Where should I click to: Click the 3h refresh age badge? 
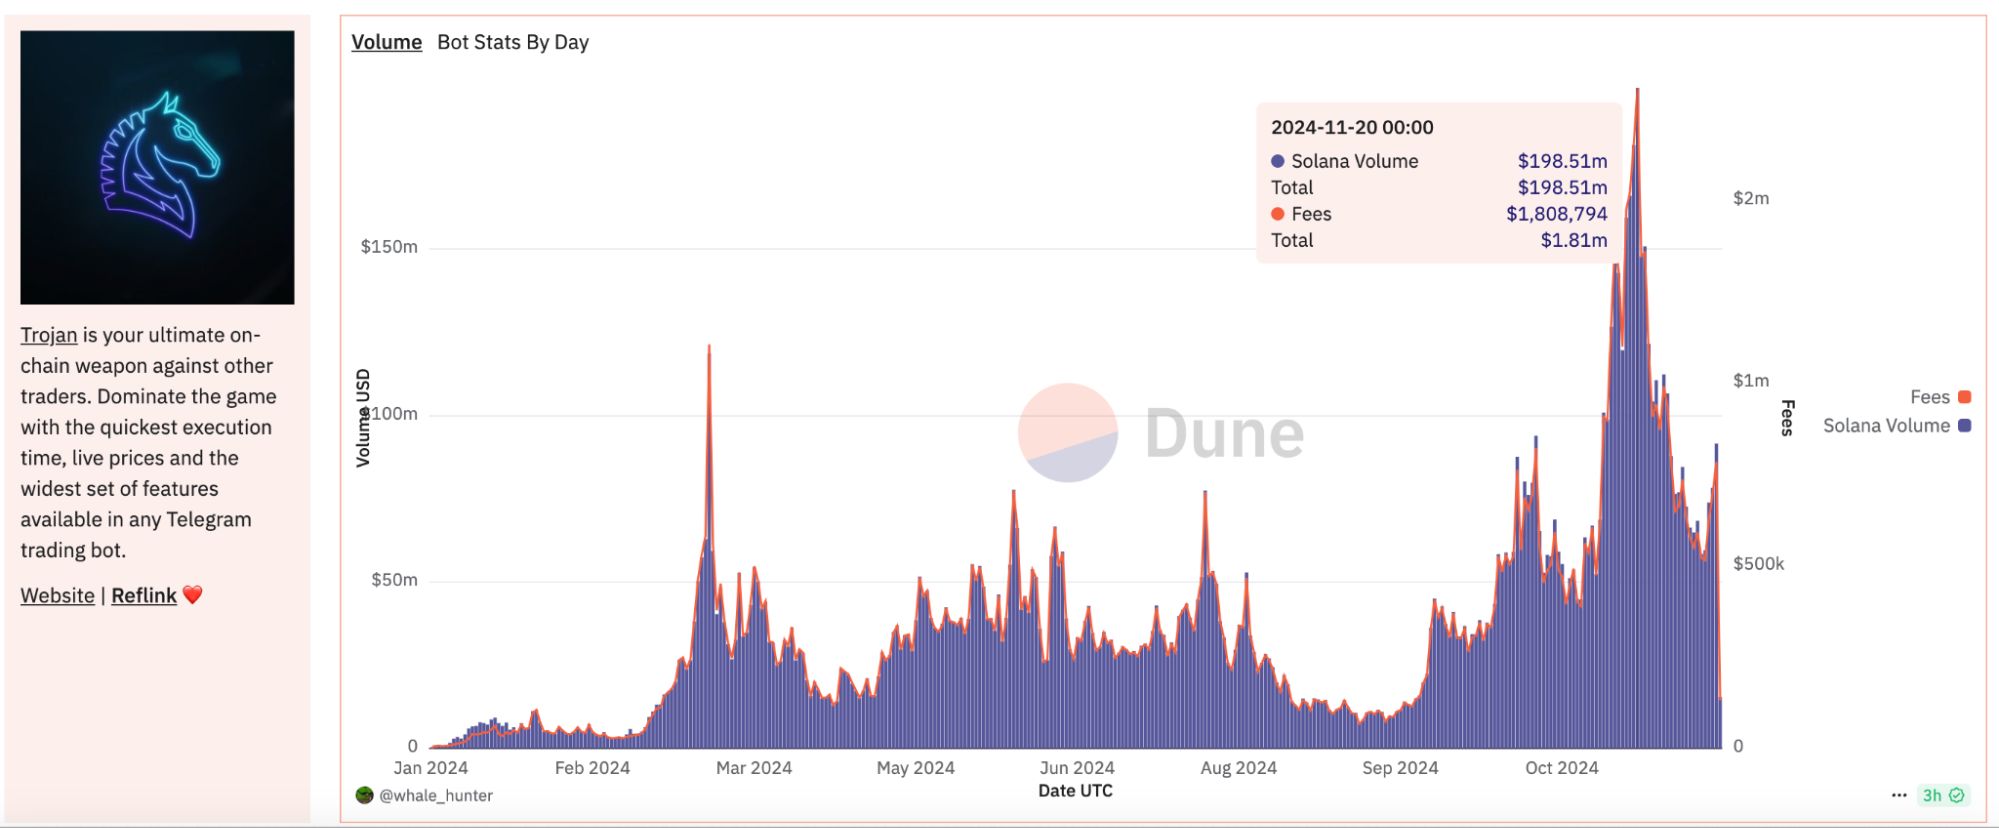[1932, 795]
